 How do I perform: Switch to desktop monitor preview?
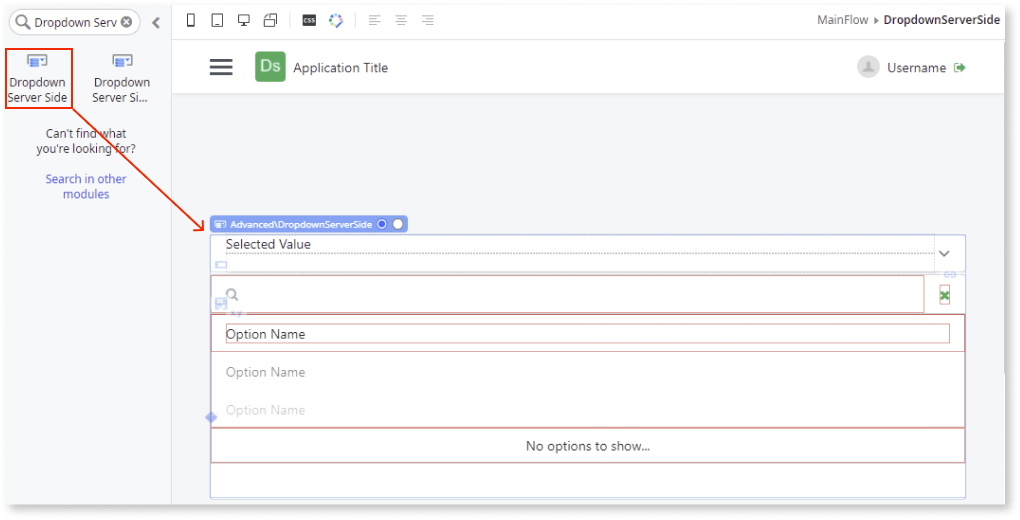pyautogui.click(x=244, y=20)
